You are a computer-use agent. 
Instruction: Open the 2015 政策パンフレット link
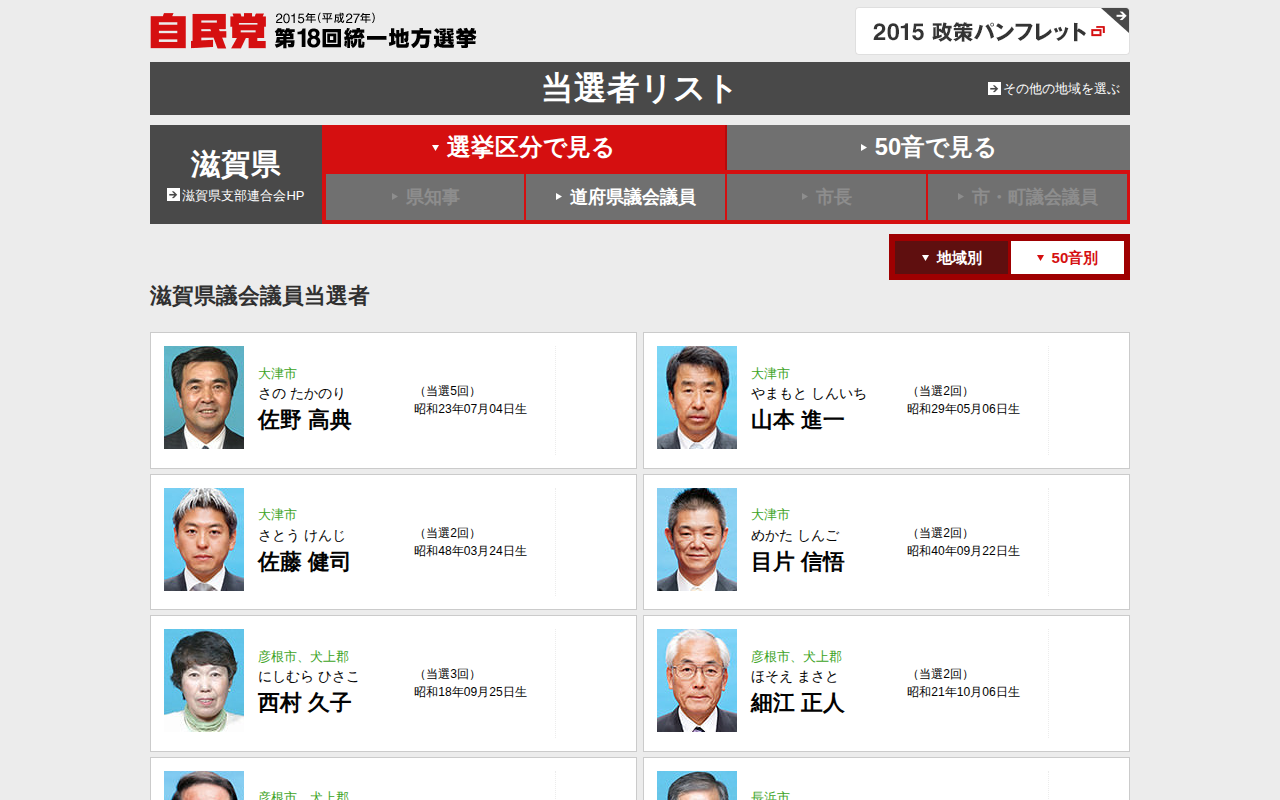point(992,31)
